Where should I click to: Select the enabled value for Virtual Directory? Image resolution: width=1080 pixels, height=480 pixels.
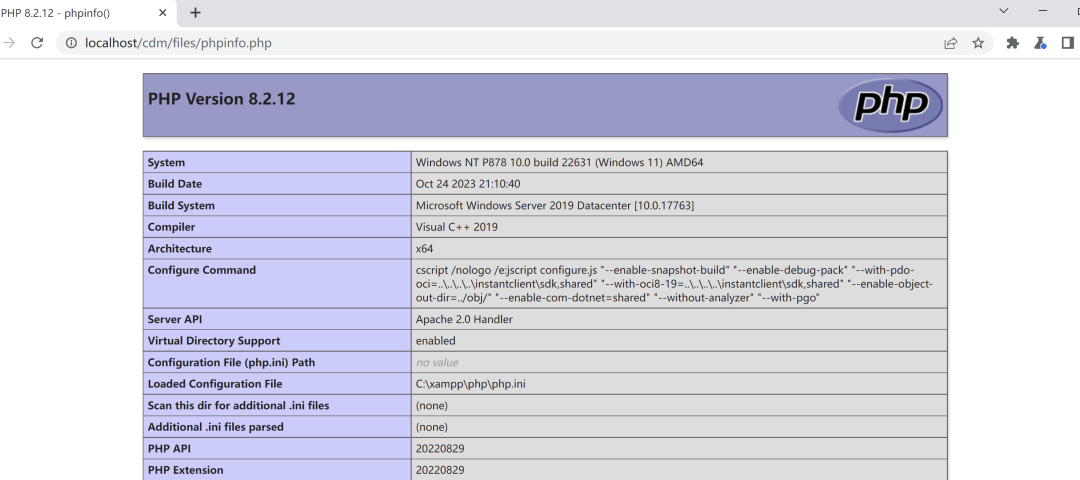[436, 341]
